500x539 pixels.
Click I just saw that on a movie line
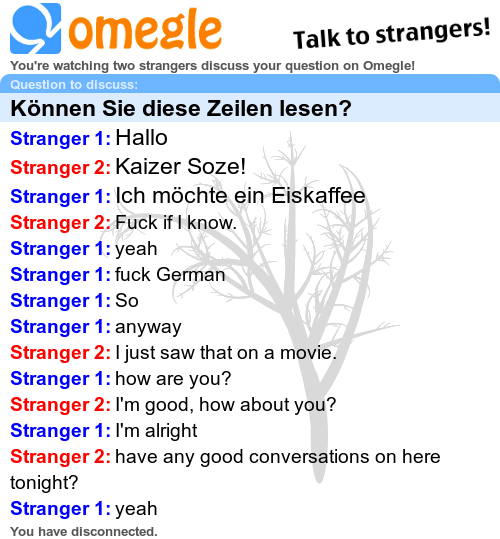point(174,353)
